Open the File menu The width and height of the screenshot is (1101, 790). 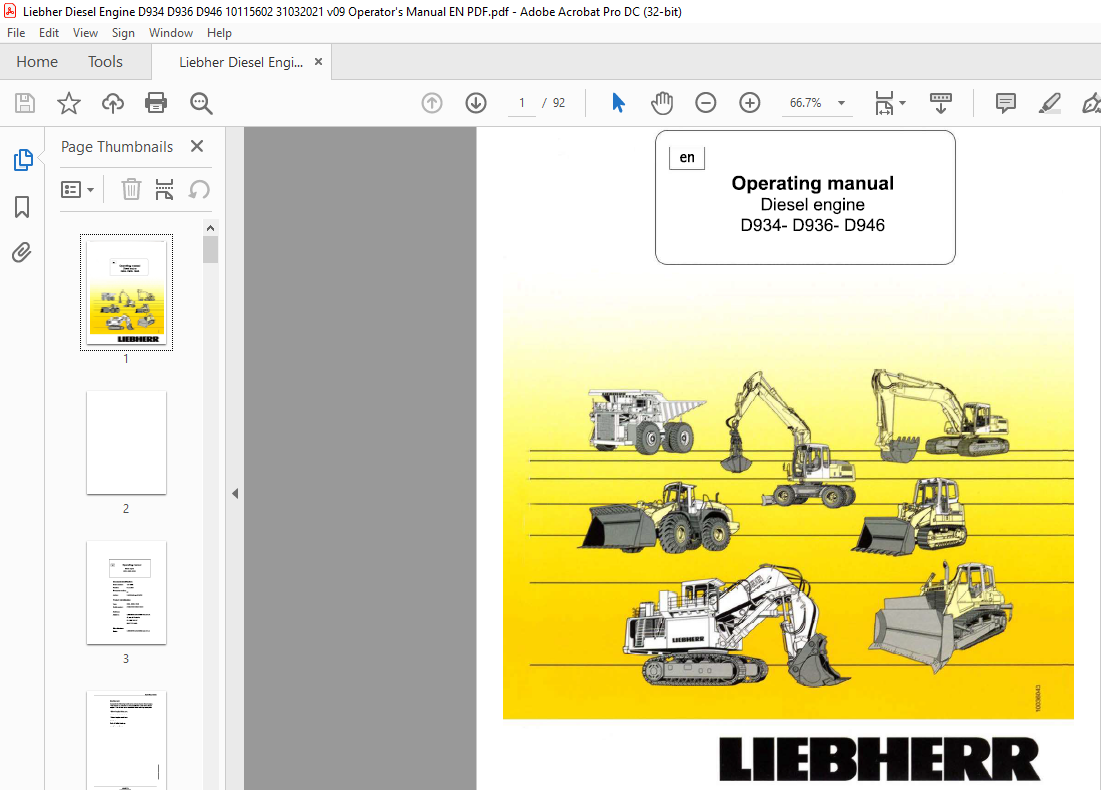(x=15, y=33)
